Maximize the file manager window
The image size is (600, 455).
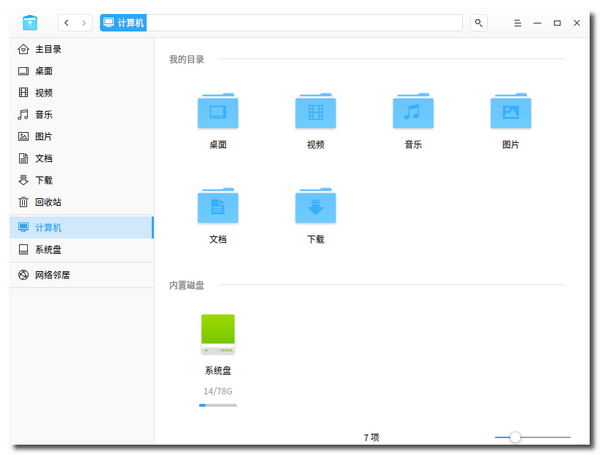(557, 23)
